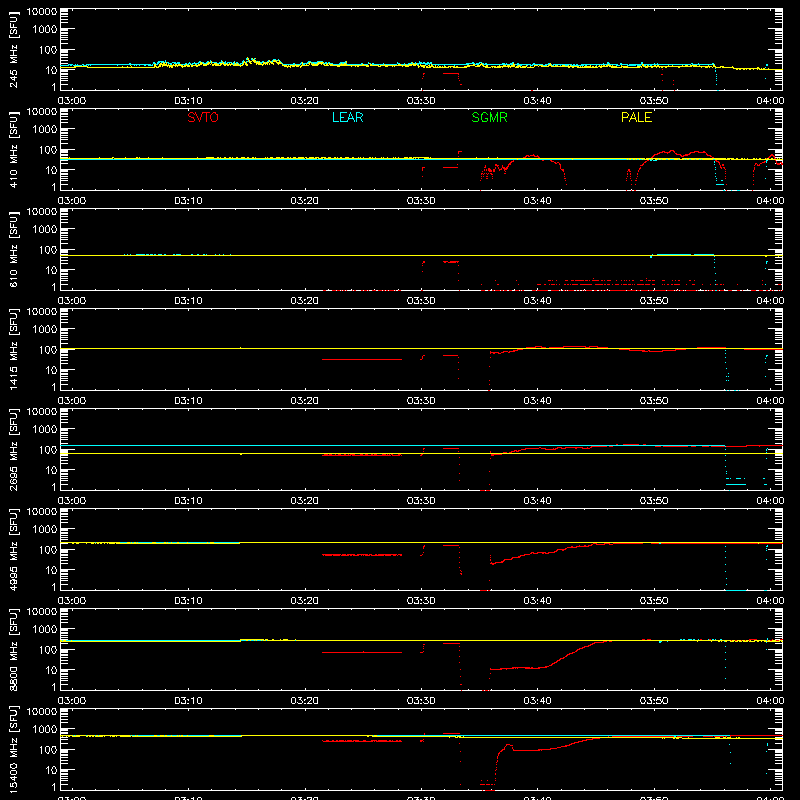Viewport: 800px width, 800px height.
Task: Click 03:40 time label below 610 MHz plot
Action: pos(537,301)
